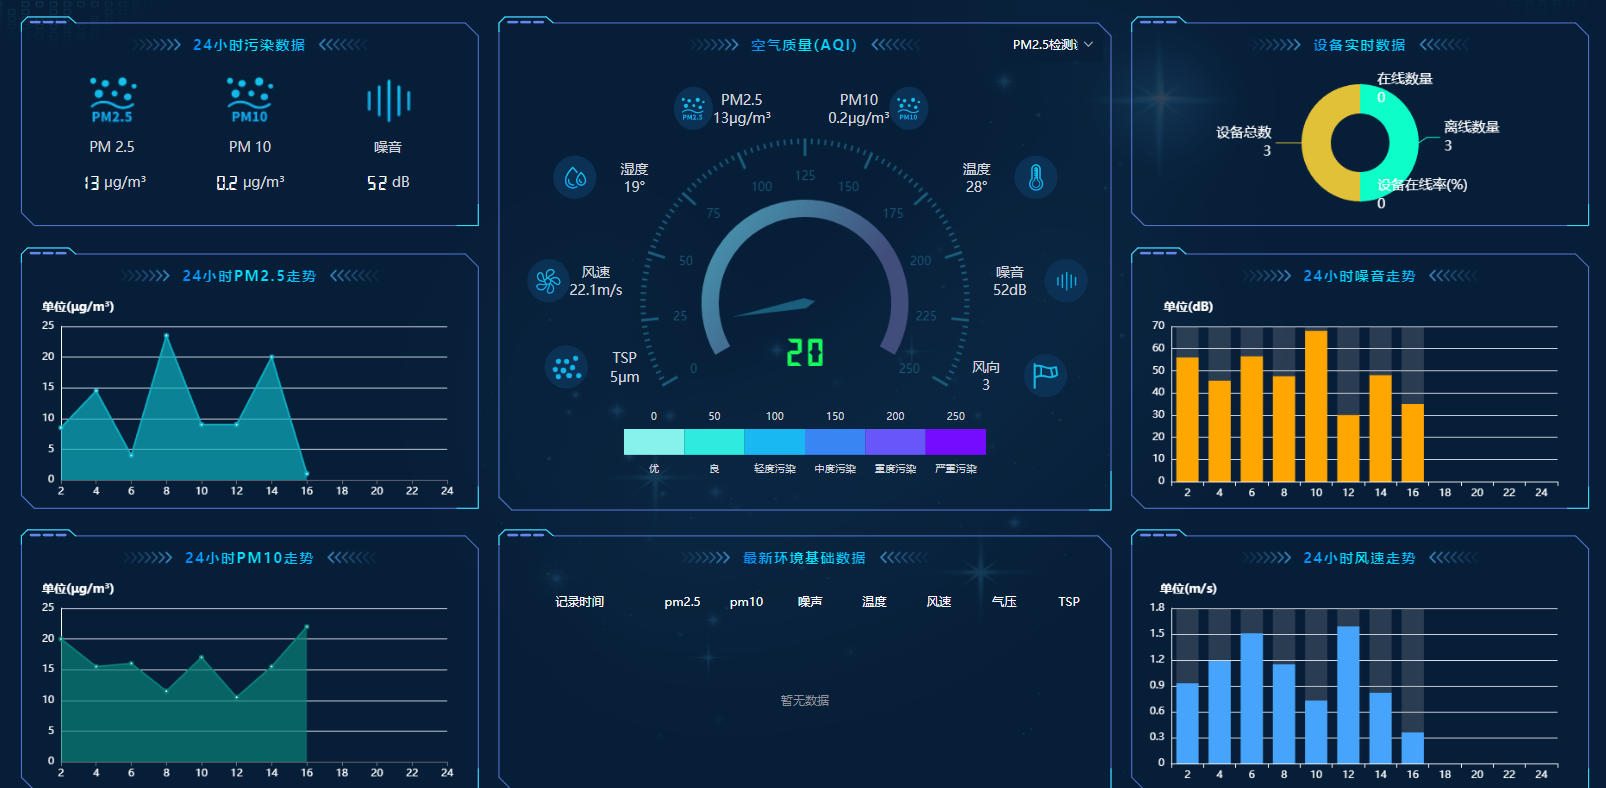Click the 风速 table column header
1606x788 pixels.
click(939, 602)
